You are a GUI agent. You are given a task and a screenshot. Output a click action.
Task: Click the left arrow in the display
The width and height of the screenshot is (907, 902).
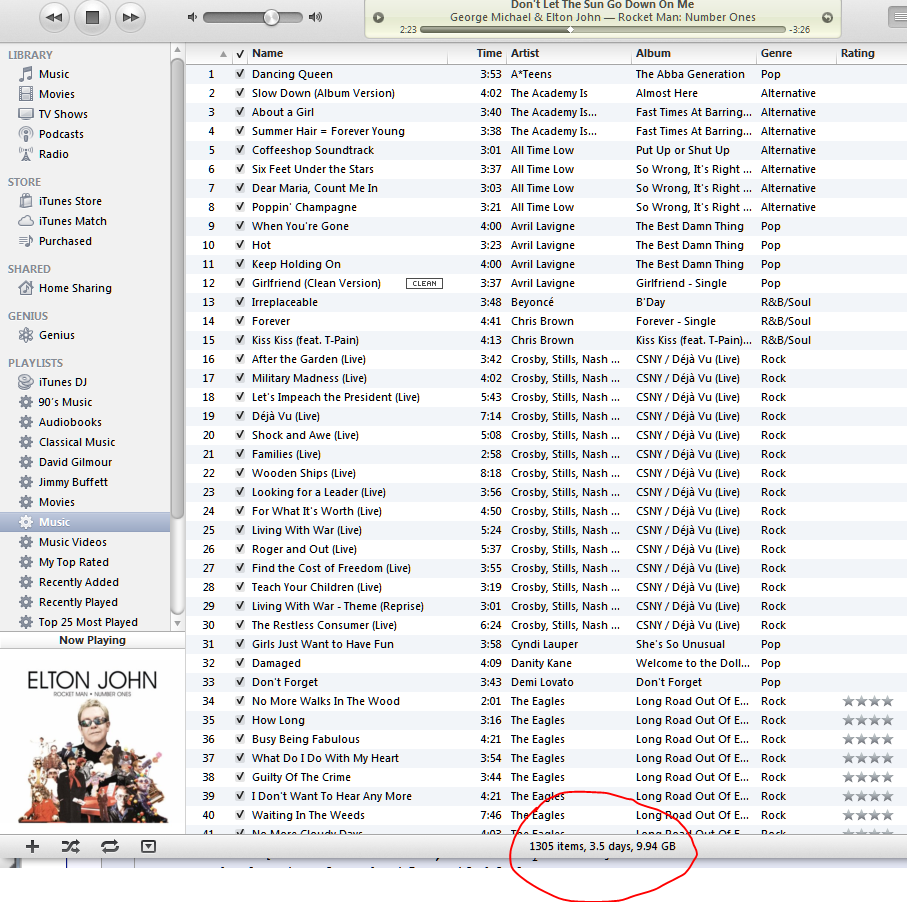point(378,17)
